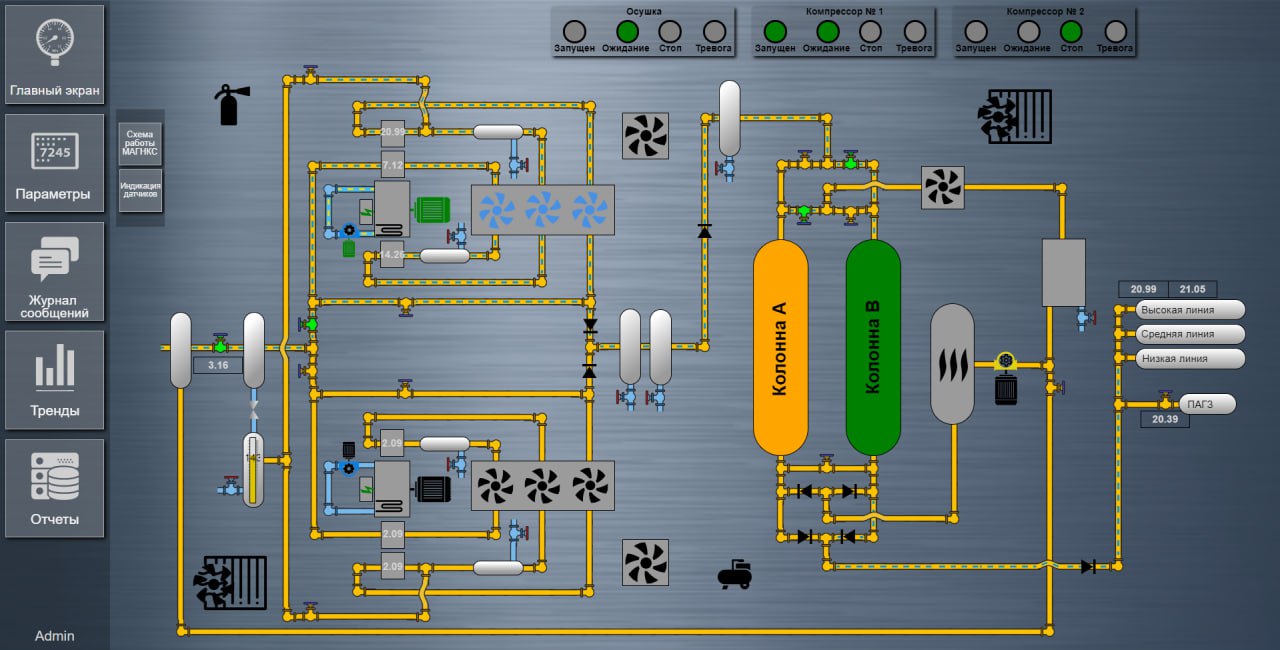
Task: Click the 14.26 pressure value
Action: pyautogui.click(x=392, y=255)
